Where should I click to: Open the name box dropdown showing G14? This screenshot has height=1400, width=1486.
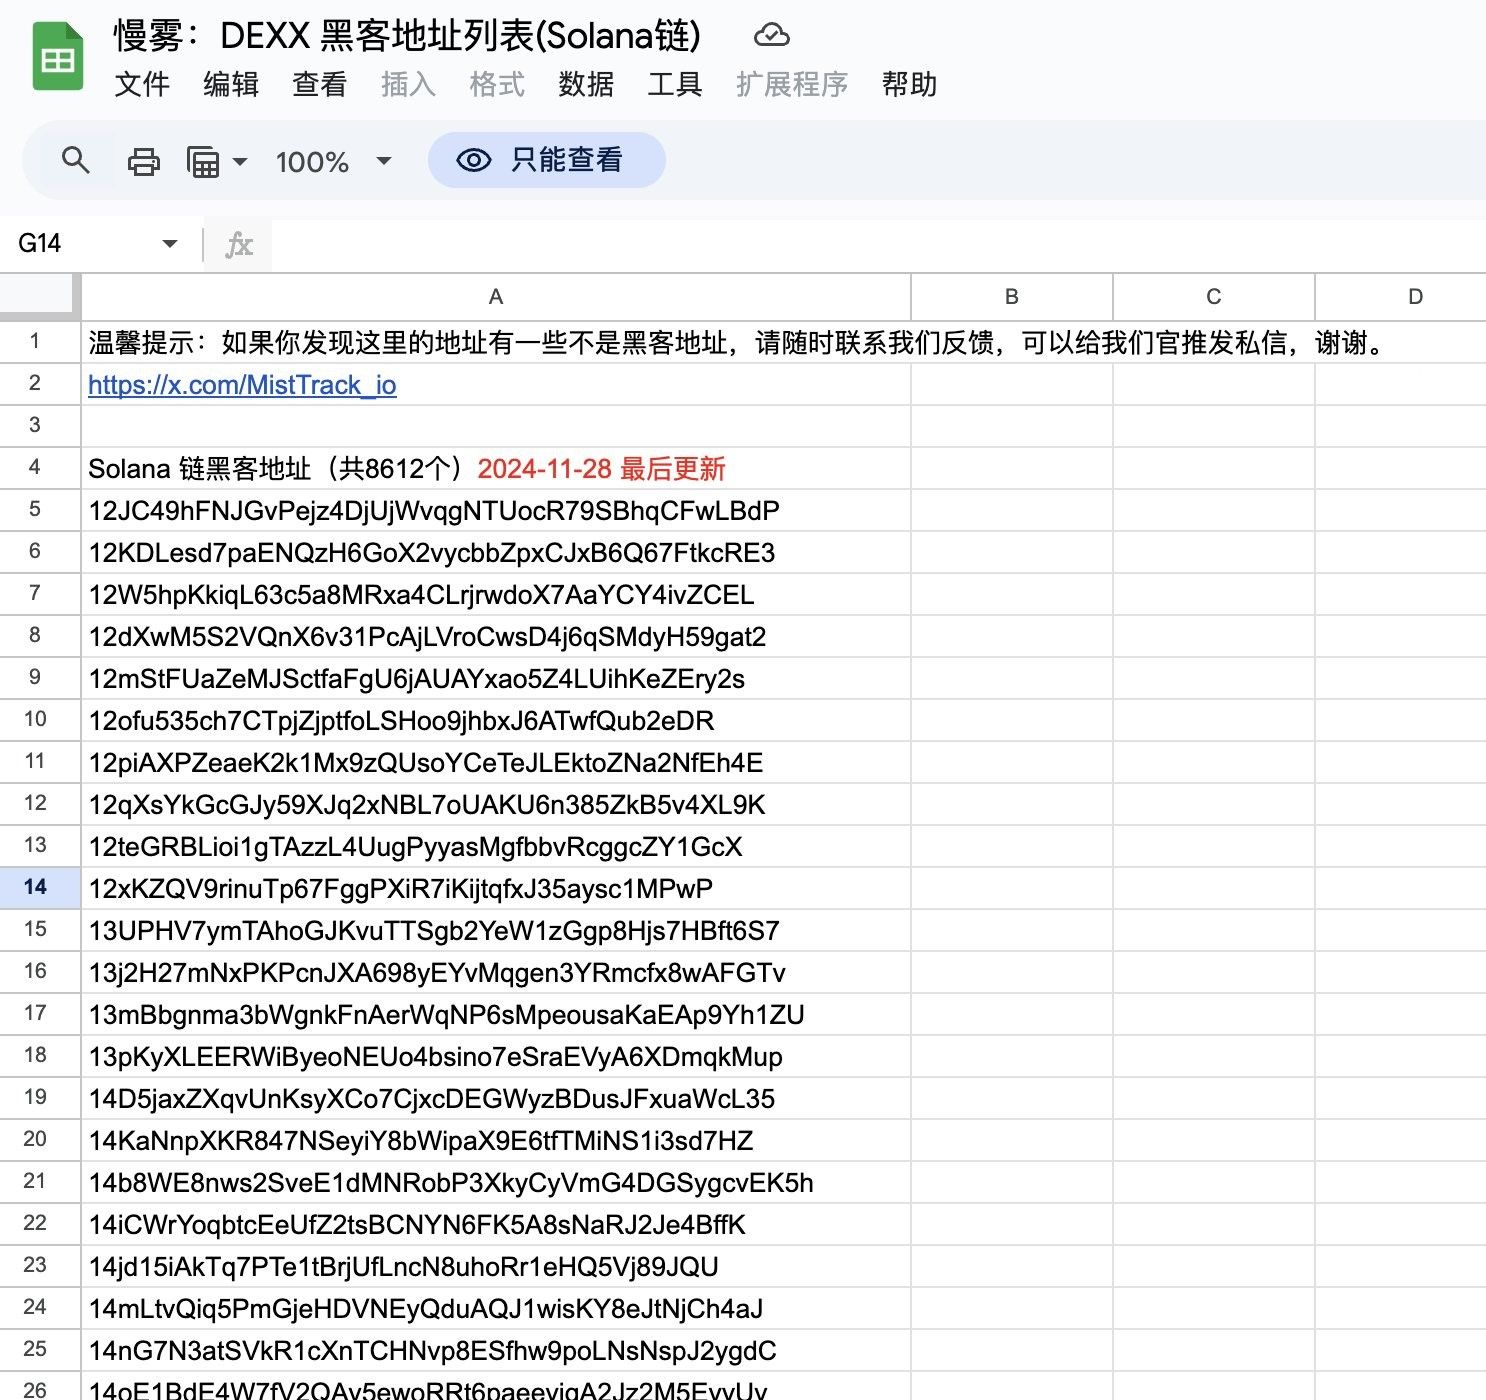point(168,243)
